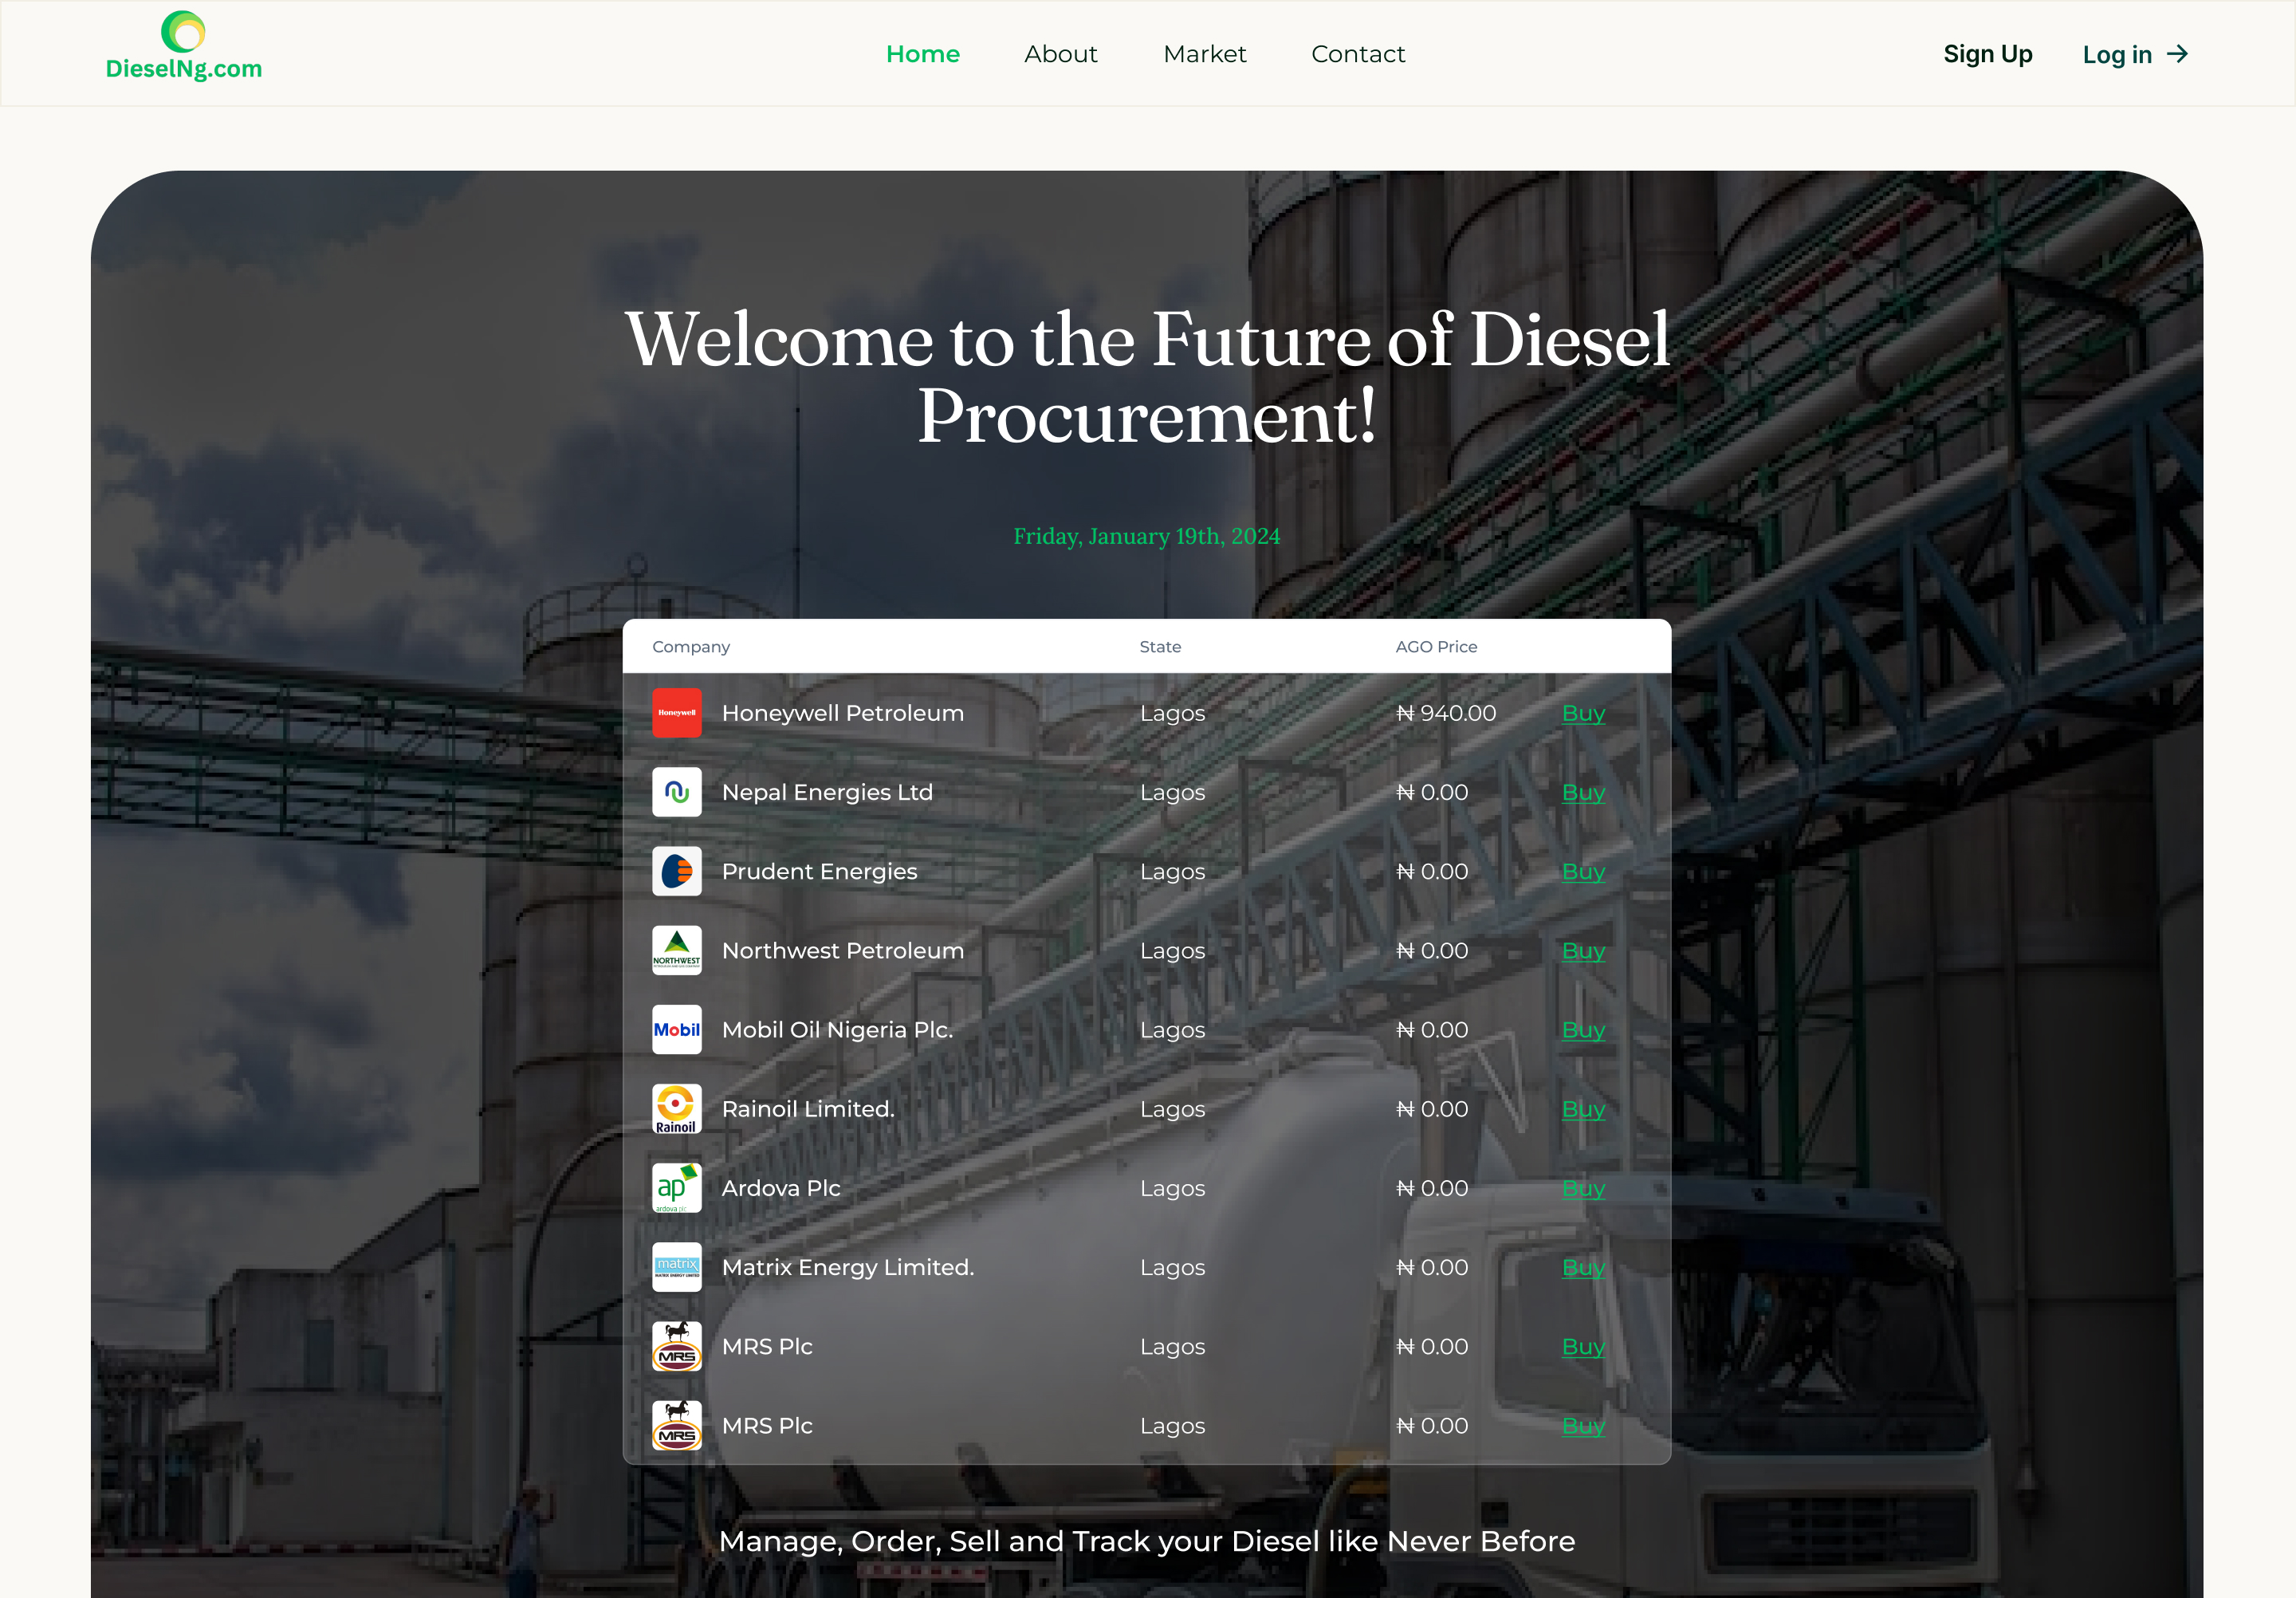Image resolution: width=2296 pixels, height=1598 pixels.
Task: Click the DieselNg.com logo
Action: [x=184, y=46]
